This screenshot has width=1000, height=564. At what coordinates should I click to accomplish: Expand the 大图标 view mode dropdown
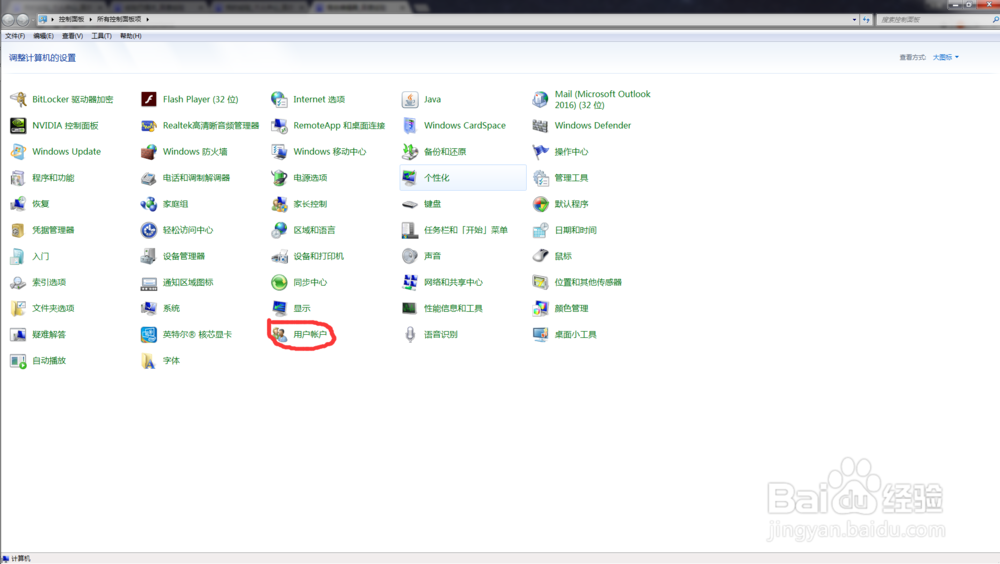click(946, 57)
